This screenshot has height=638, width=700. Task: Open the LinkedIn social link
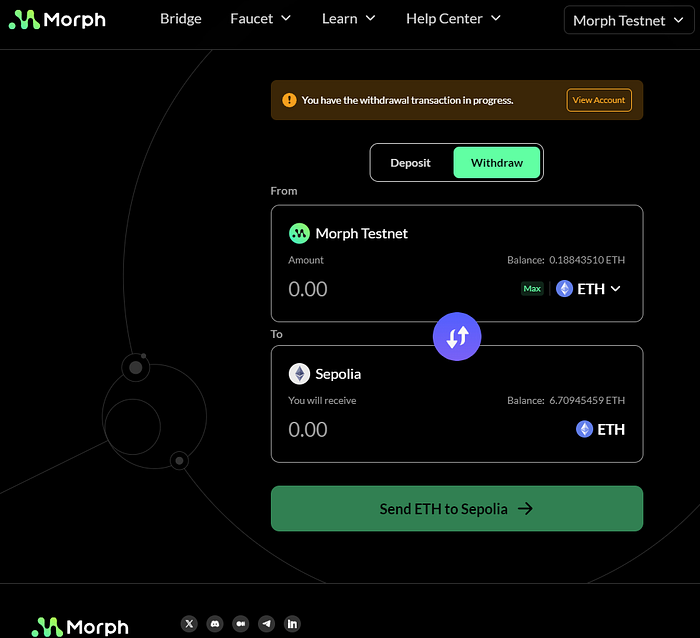point(292,624)
